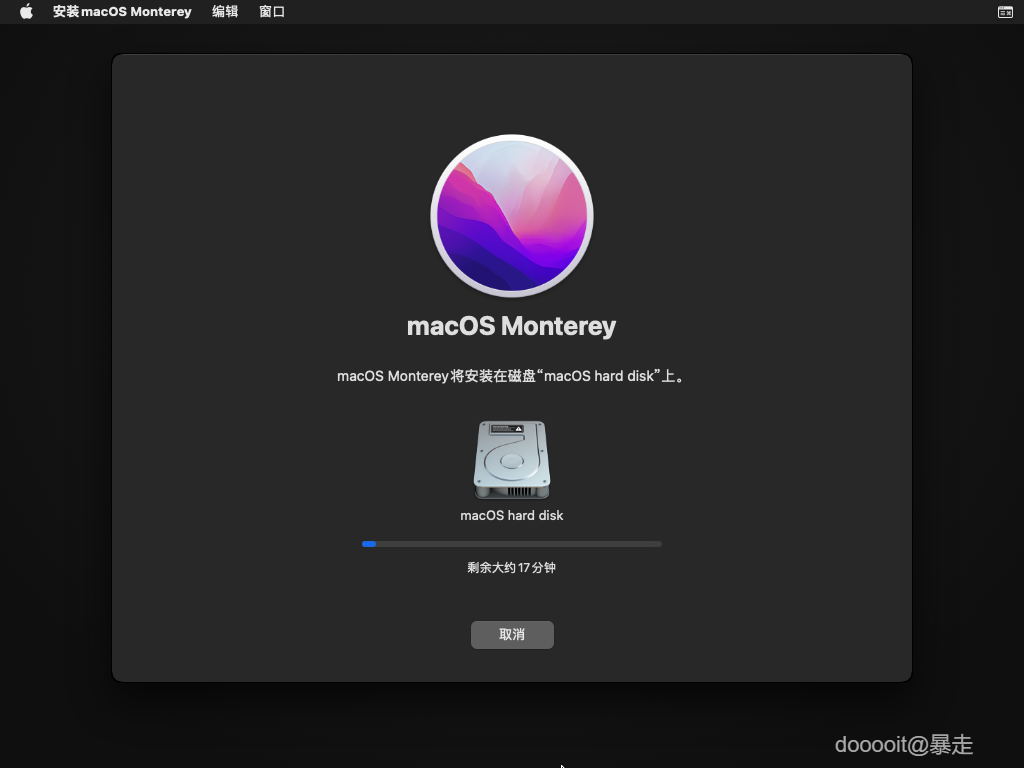Viewport: 1024px width, 768px height.
Task: Click the keyboard status icon at top right
Action: pos(1007,11)
